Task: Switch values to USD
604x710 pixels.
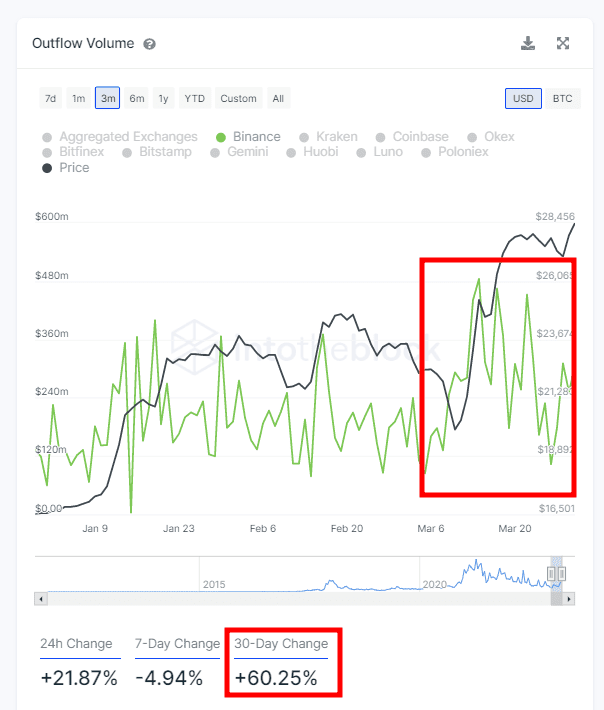Action: tap(523, 98)
